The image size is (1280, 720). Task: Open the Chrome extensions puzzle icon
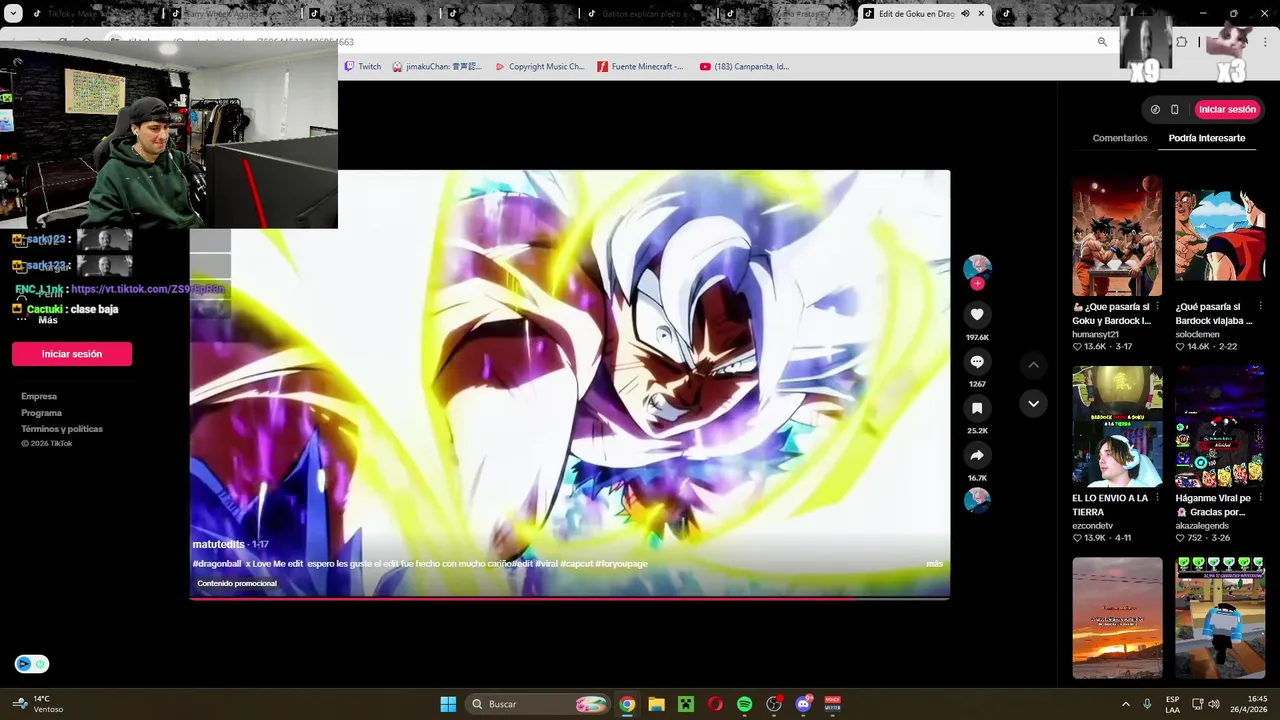coord(1182,42)
